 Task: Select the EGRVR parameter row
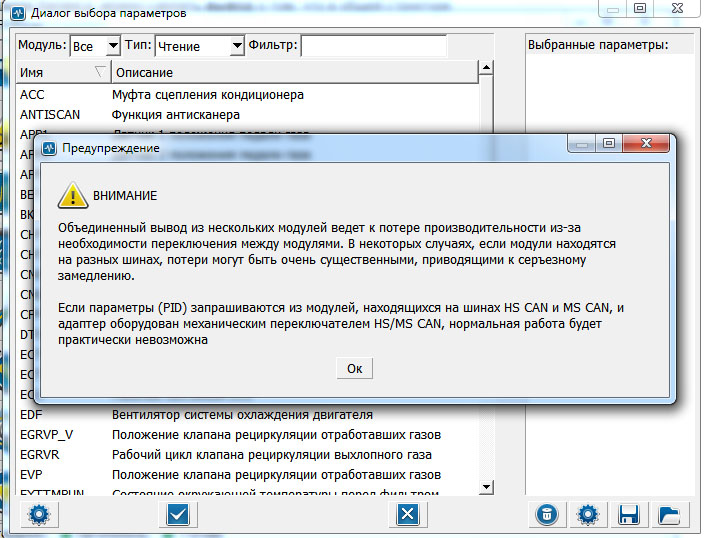coord(247,454)
